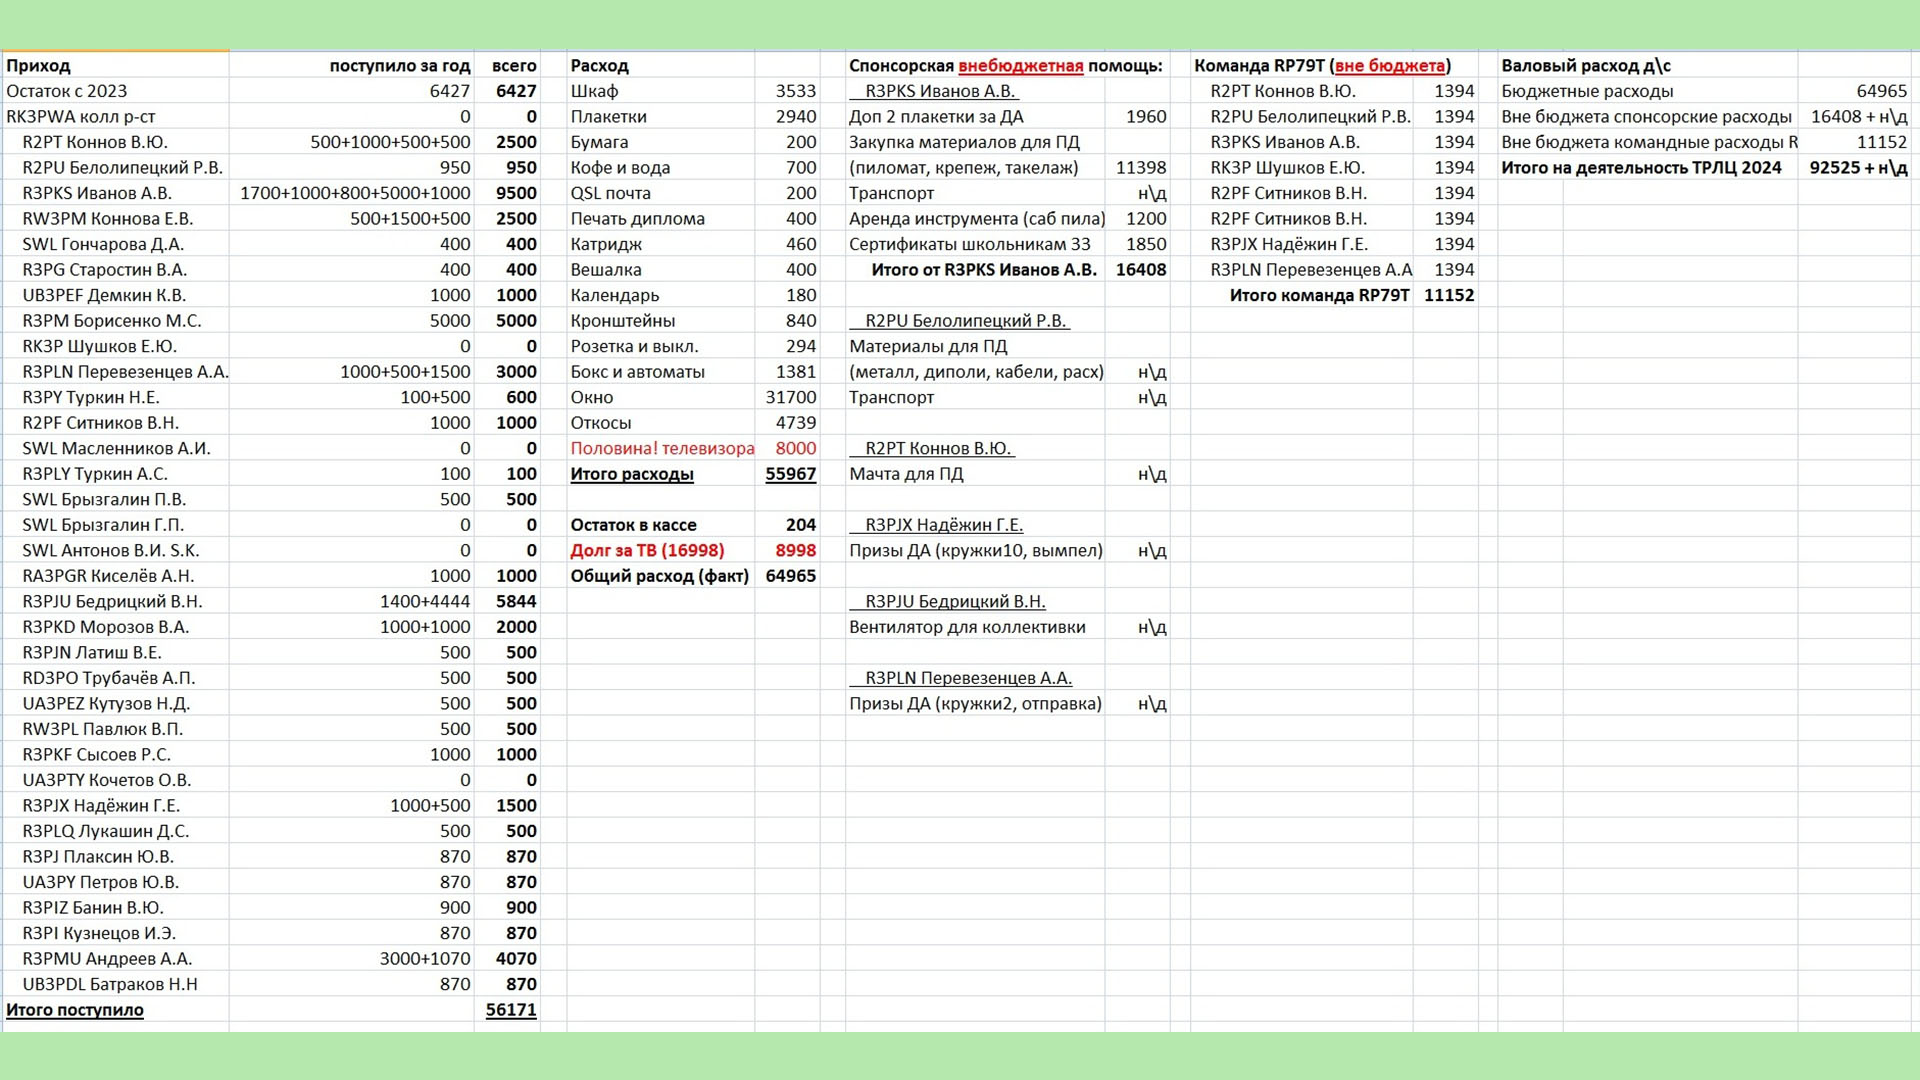This screenshot has width=1920, height=1080.
Task: Select 'Итого от R3PKS Иванов А.В.' cell
Action: pyautogui.click(x=984, y=270)
